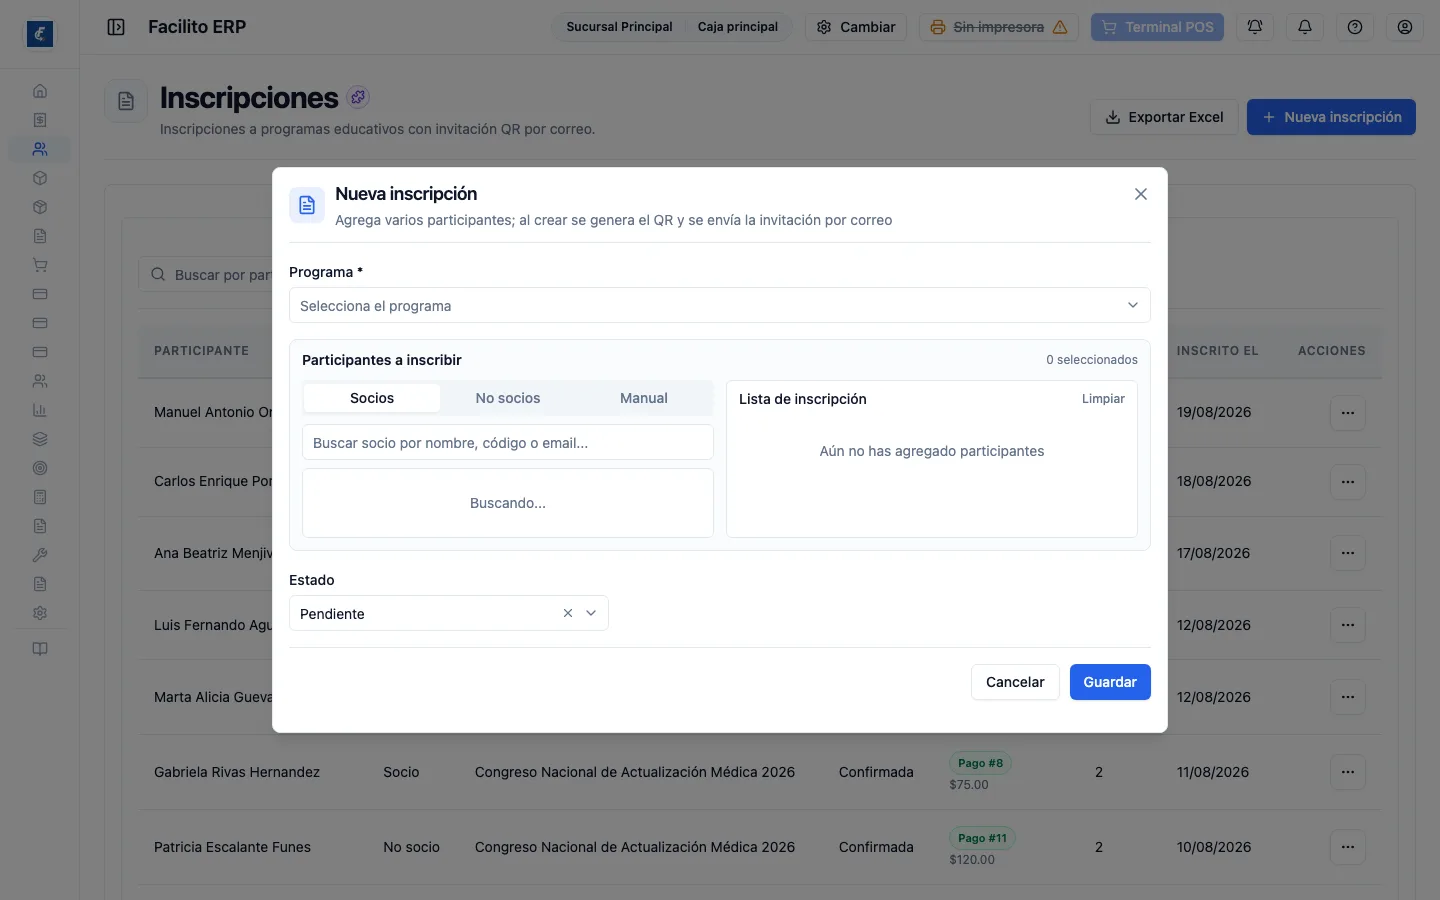Focus the Buscar socio search field
The width and height of the screenshot is (1440, 900).
[508, 442]
